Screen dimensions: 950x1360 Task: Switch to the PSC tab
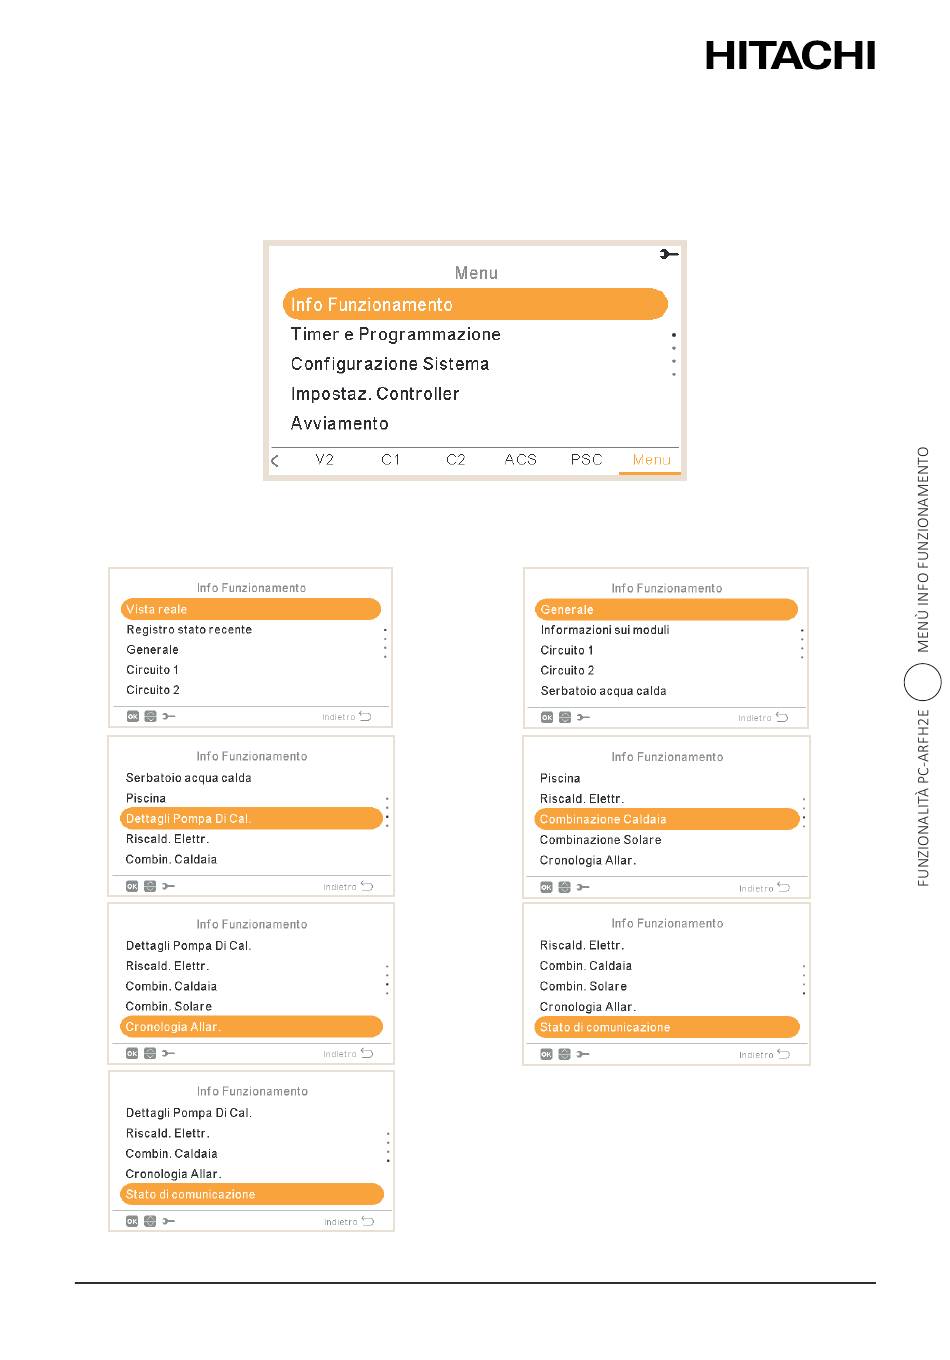(x=587, y=460)
